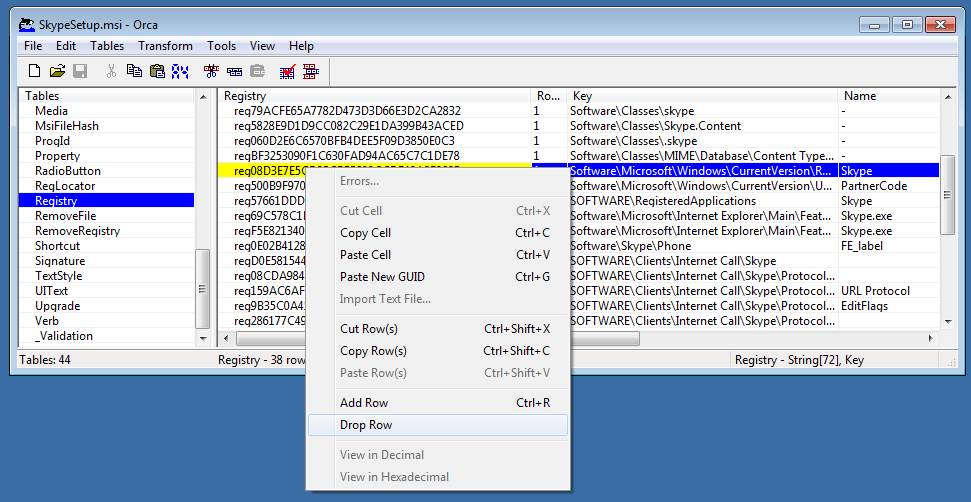Open the Tools menu
The width and height of the screenshot is (971, 502).
pos(222,46)
